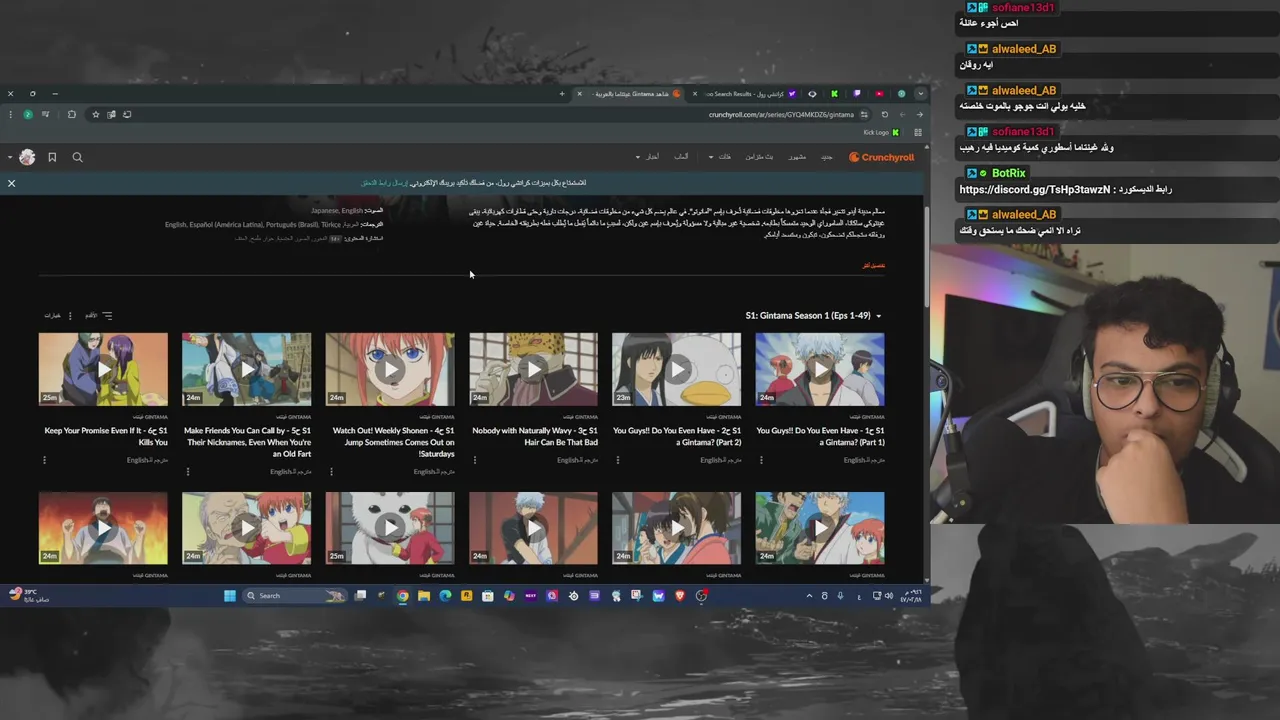Open Keep Your Promise Even If It Kills You title
Screen dimensions: 1280x720
coord(106,436)
